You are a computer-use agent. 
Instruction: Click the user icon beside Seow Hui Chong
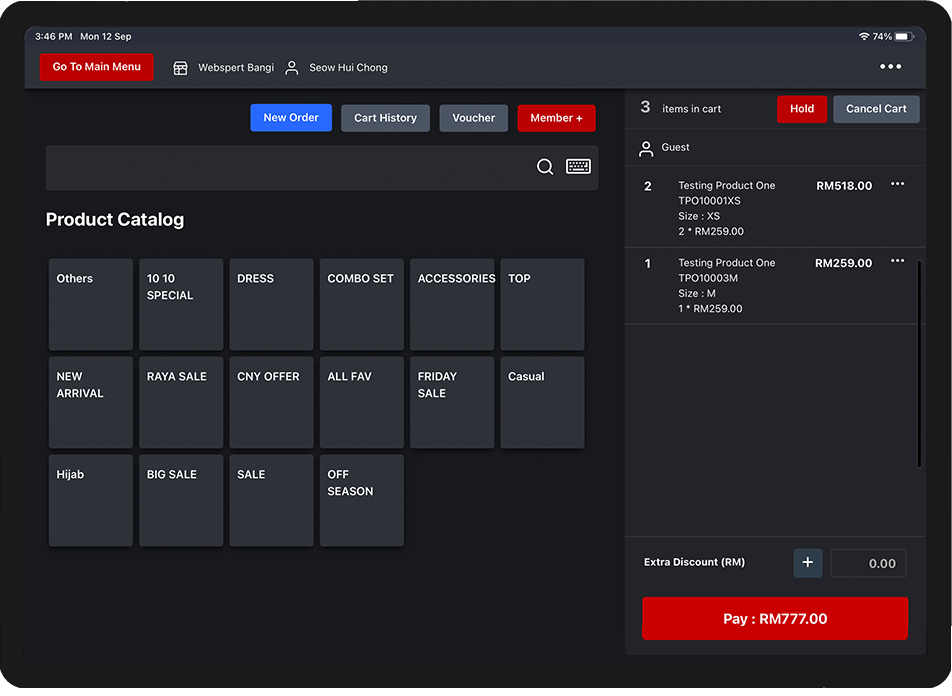[292, 68]
